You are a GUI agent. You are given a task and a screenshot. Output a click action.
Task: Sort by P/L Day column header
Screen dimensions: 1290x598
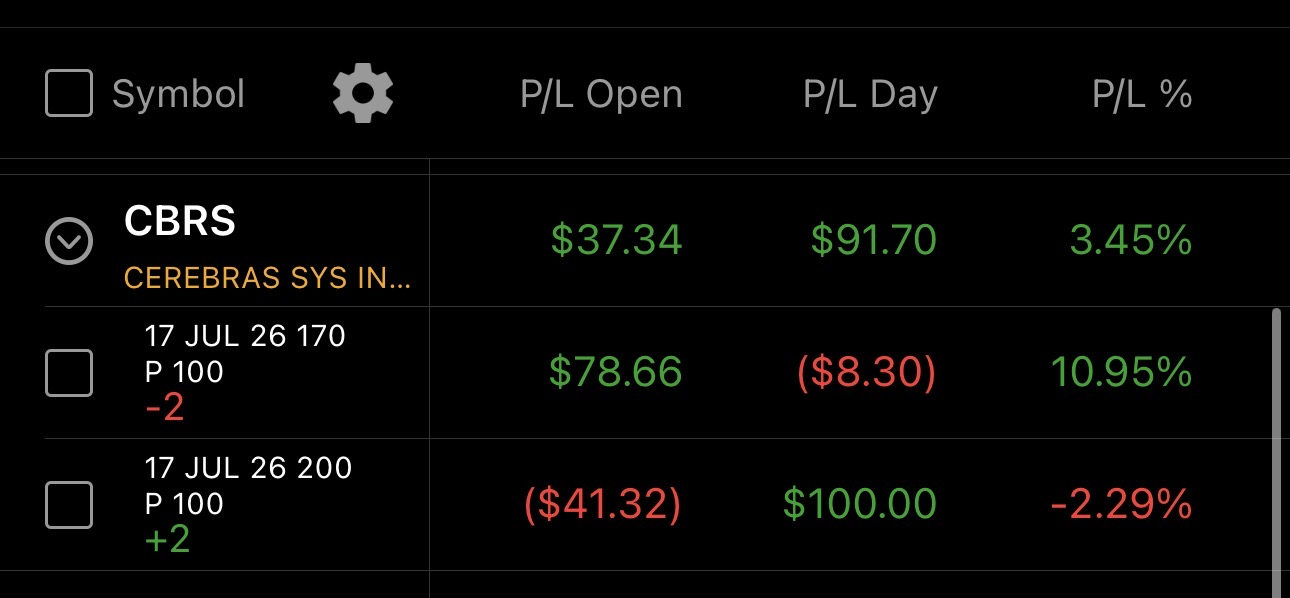click(x=870, y=94)
